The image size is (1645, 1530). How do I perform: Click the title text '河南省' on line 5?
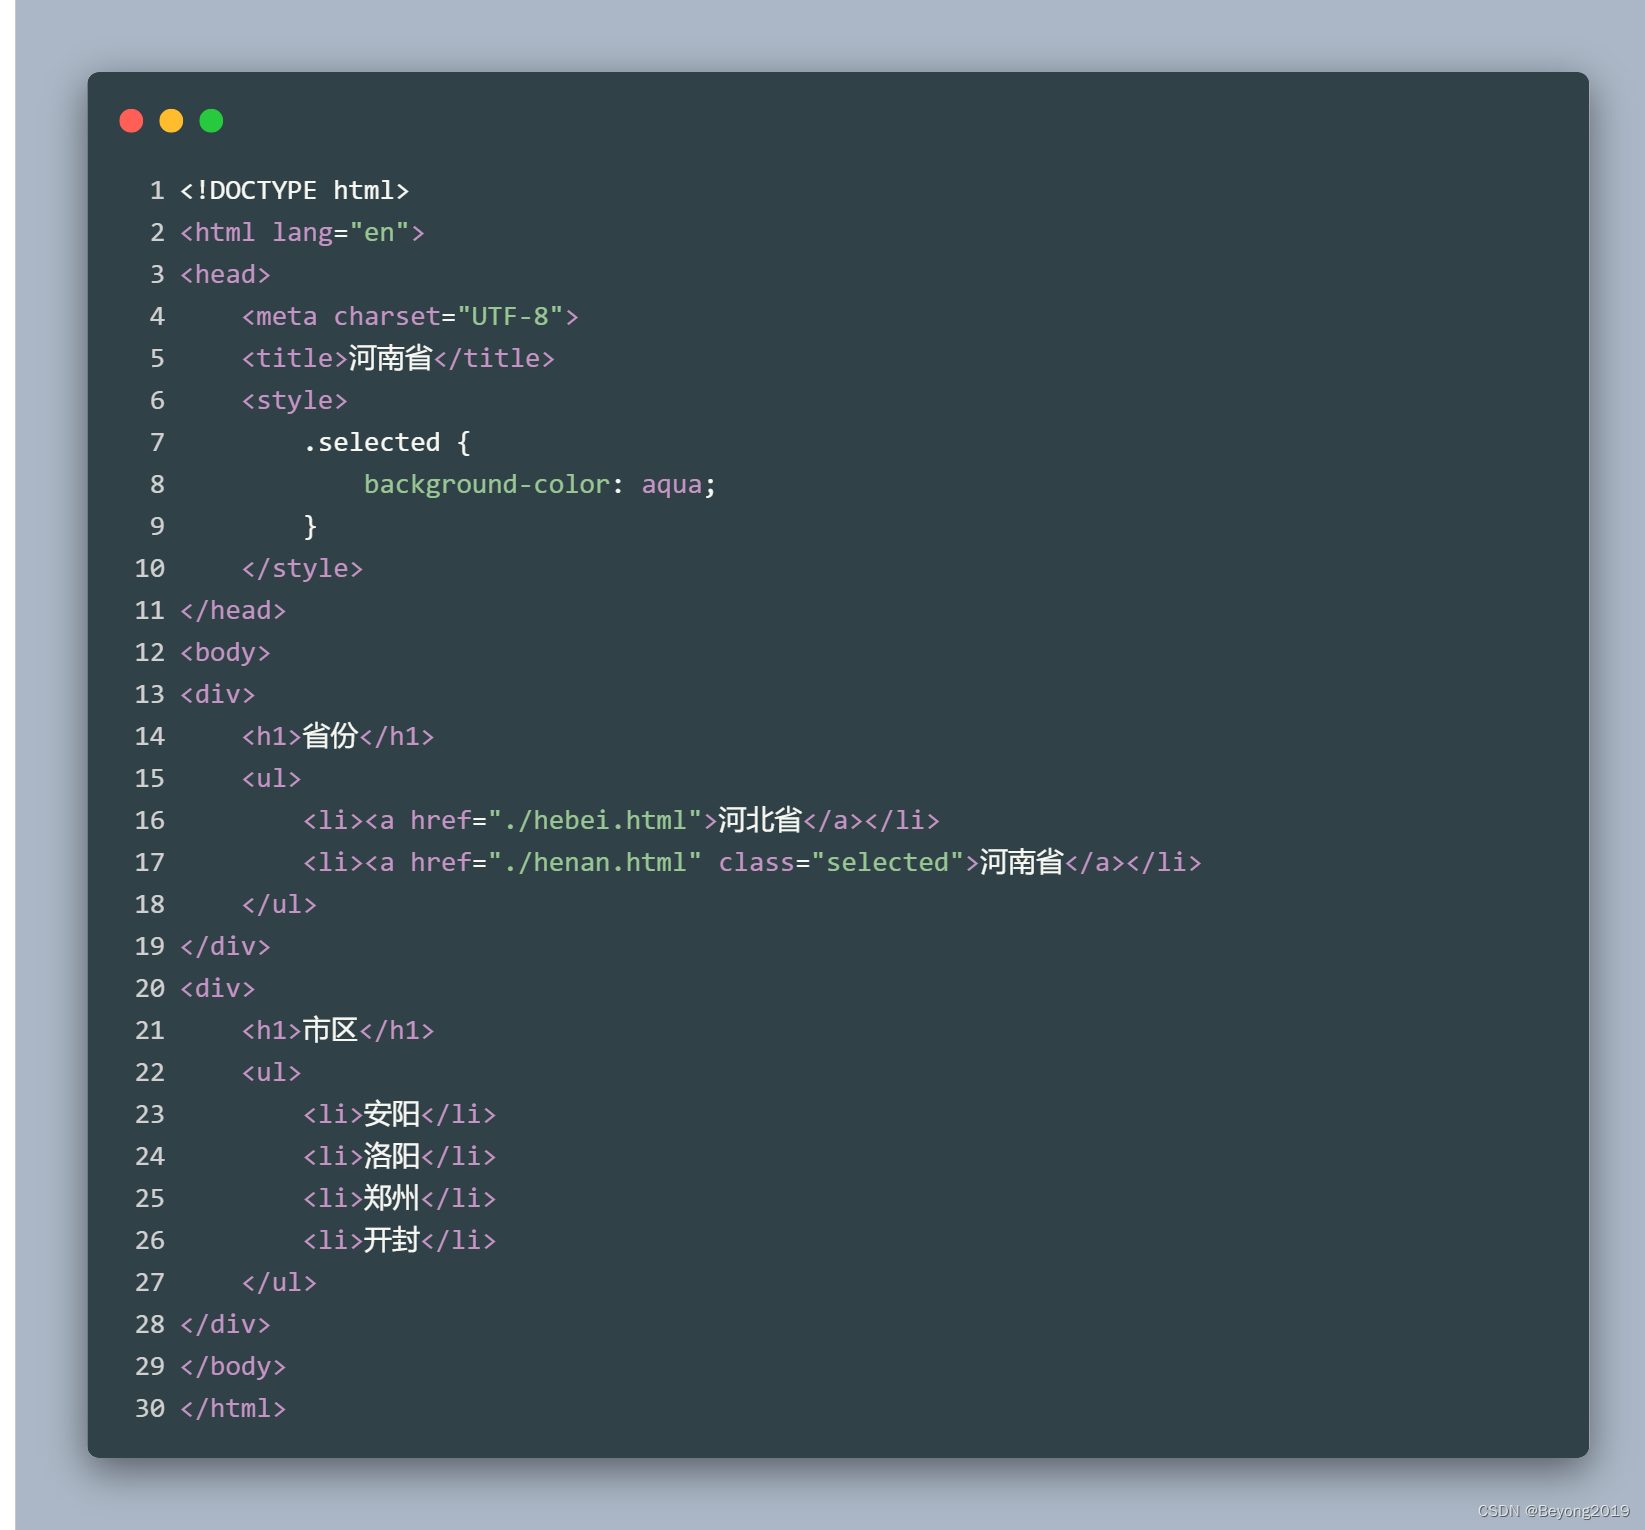[x=391, y=358]
